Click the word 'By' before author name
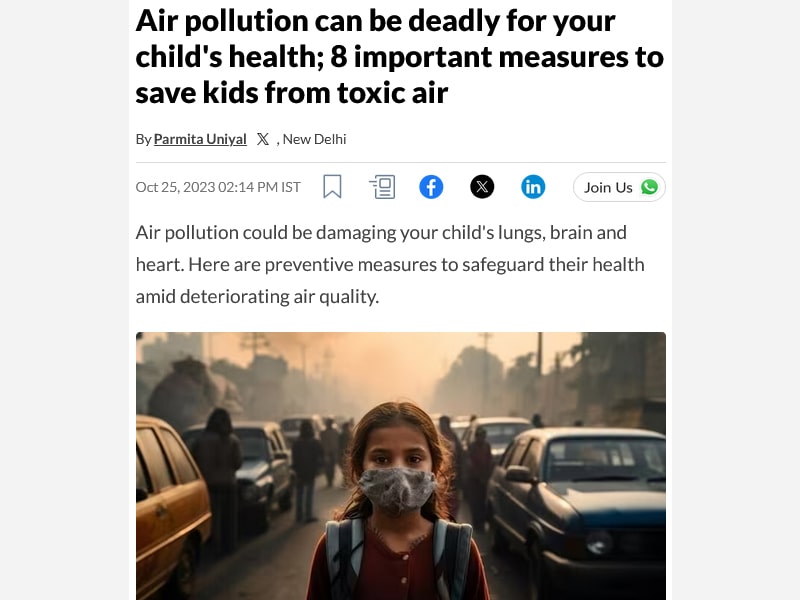 (x=143, y=139)
